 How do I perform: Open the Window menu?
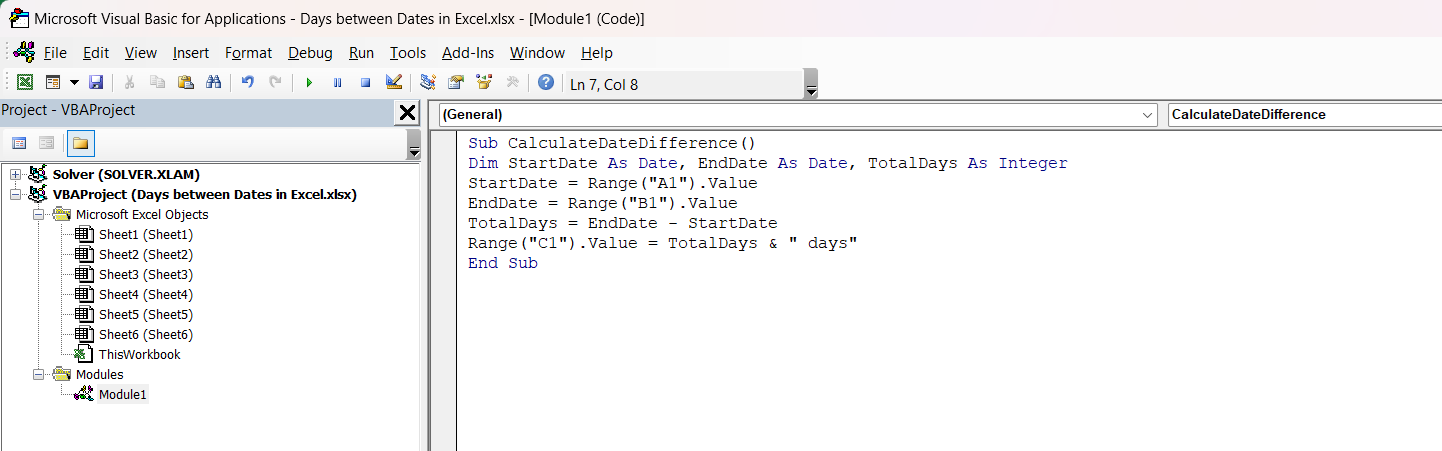(537, 53)
